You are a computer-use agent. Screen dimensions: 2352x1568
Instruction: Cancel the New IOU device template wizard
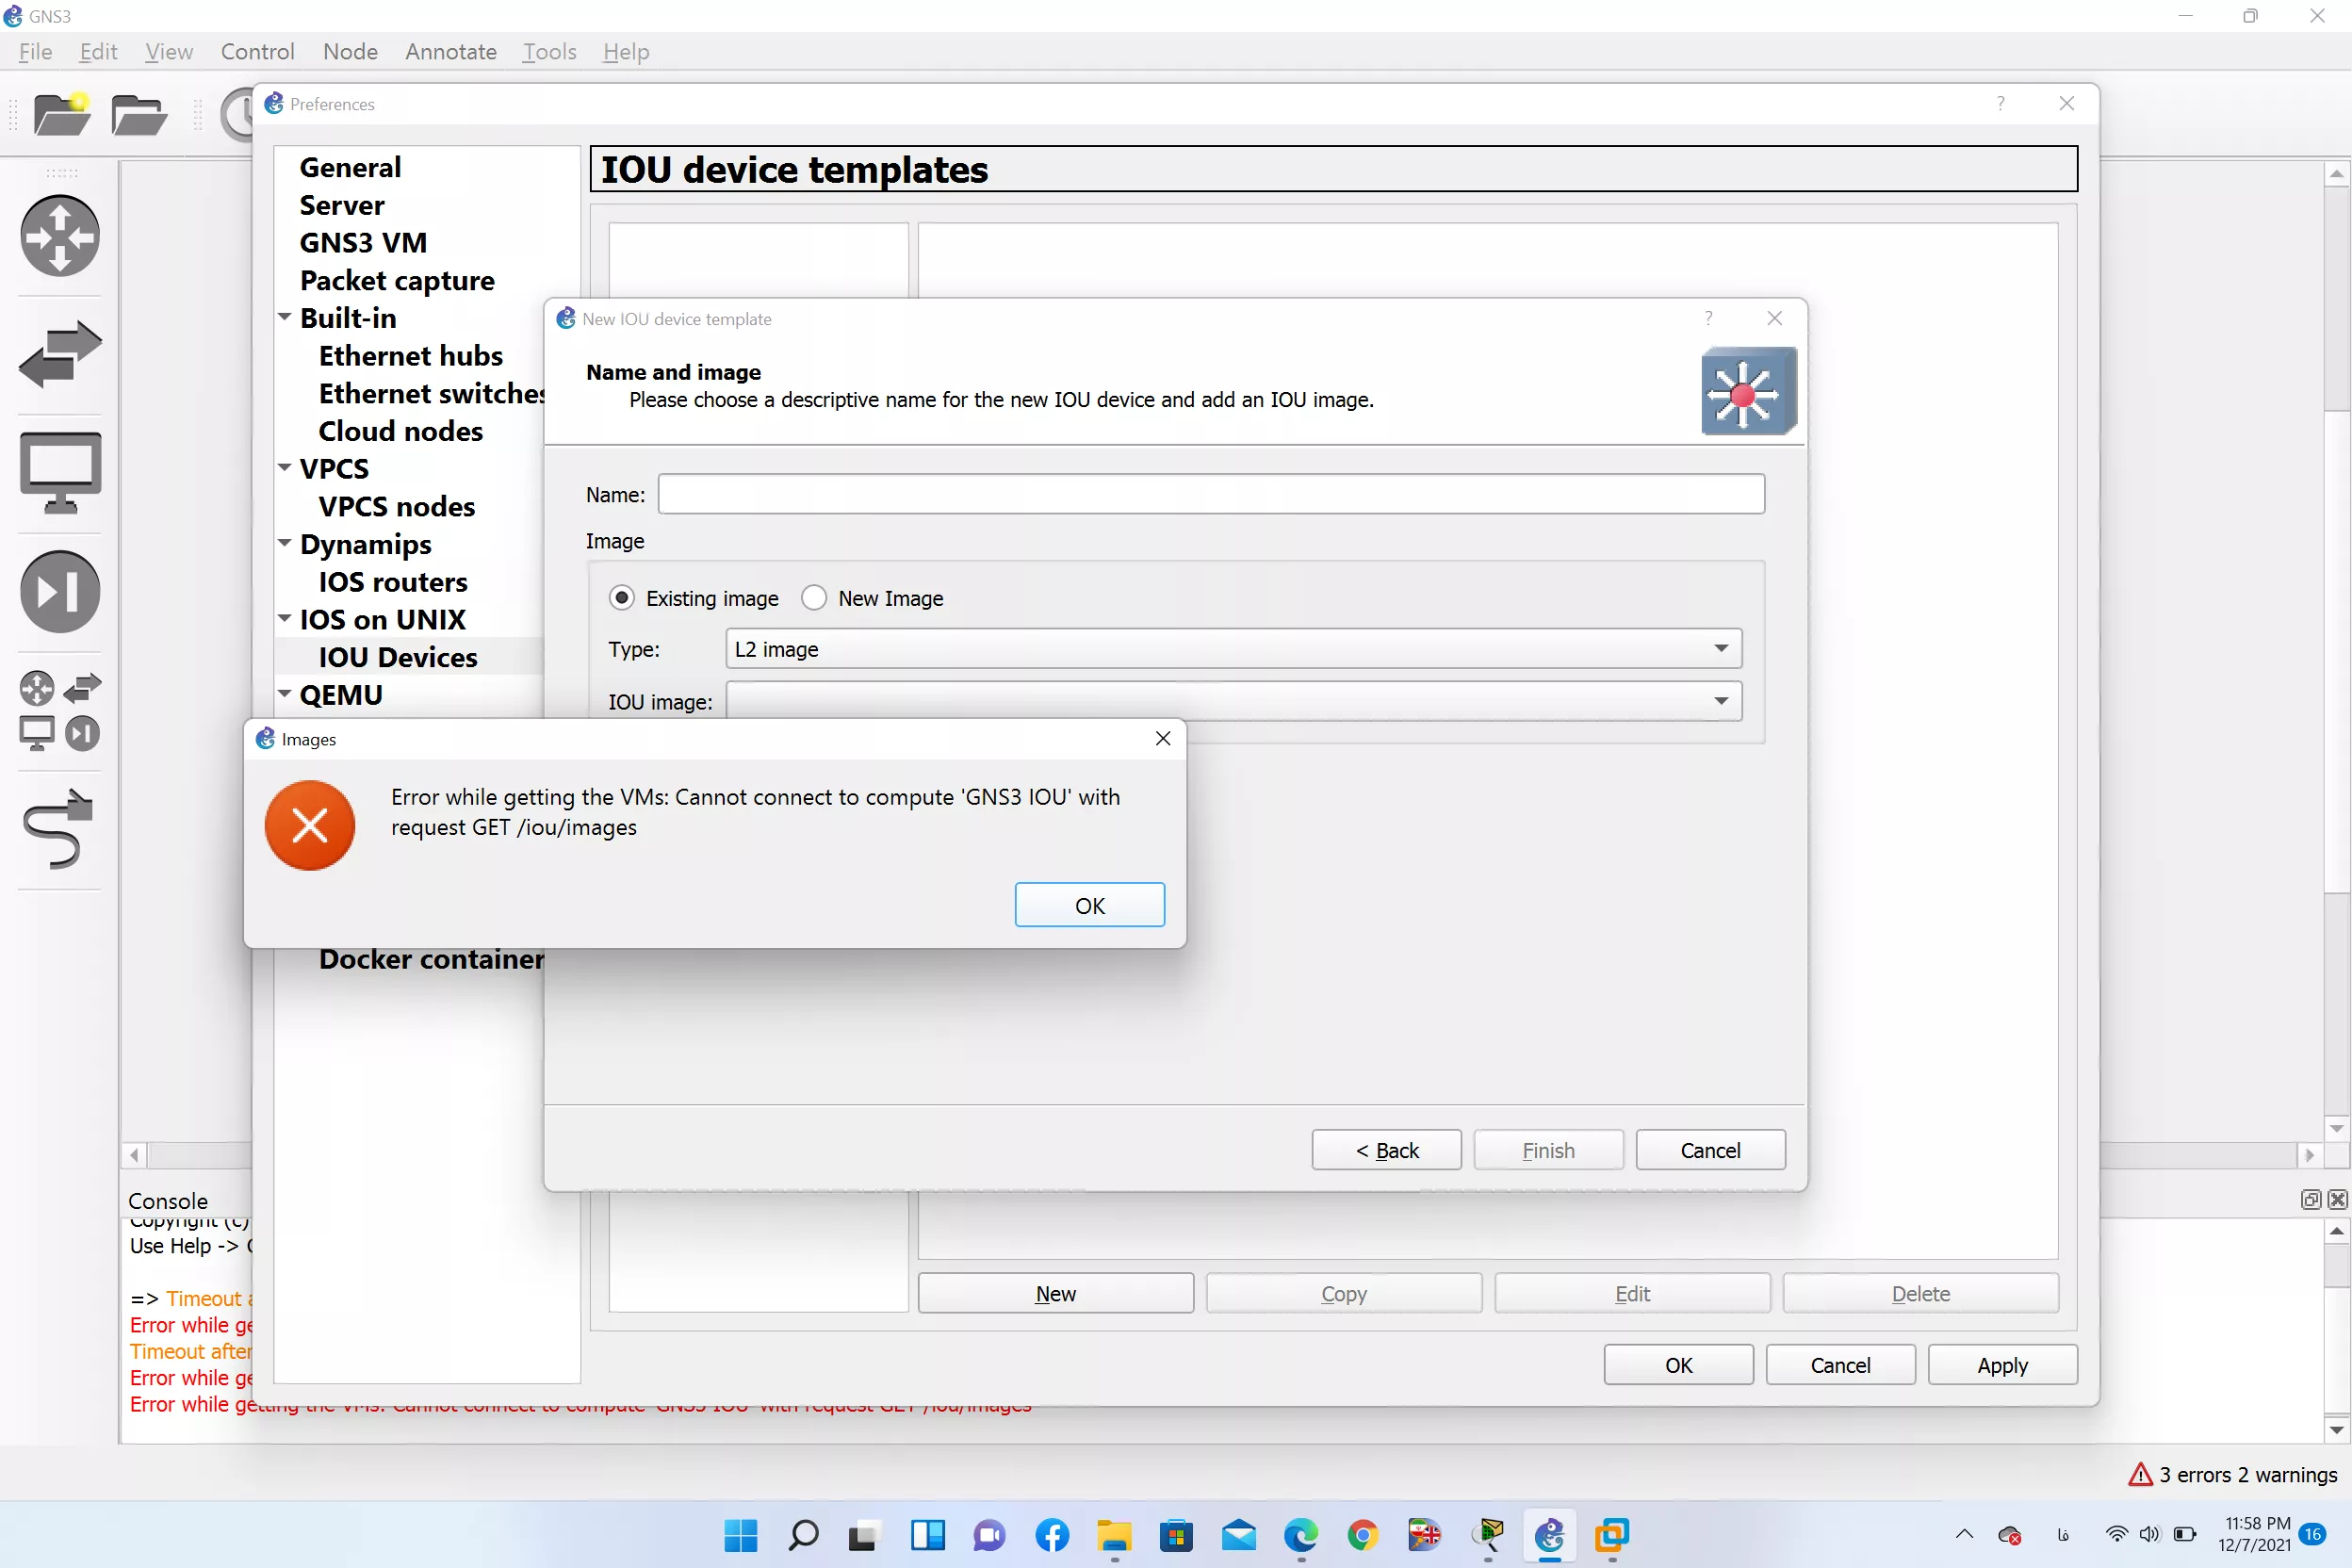[x=1710, y=1150]
